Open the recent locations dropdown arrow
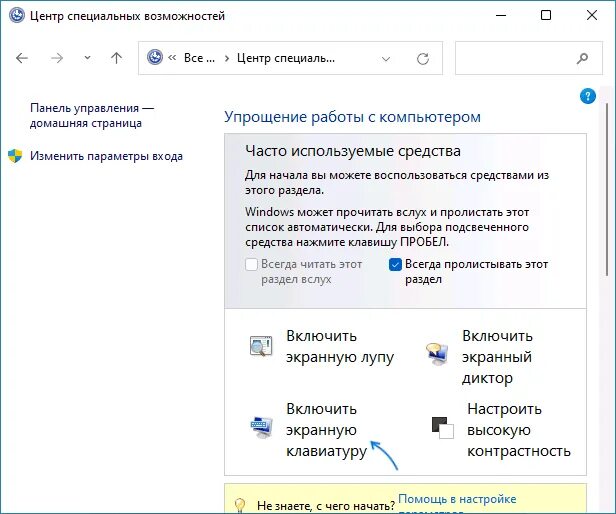 pos(87,58)
